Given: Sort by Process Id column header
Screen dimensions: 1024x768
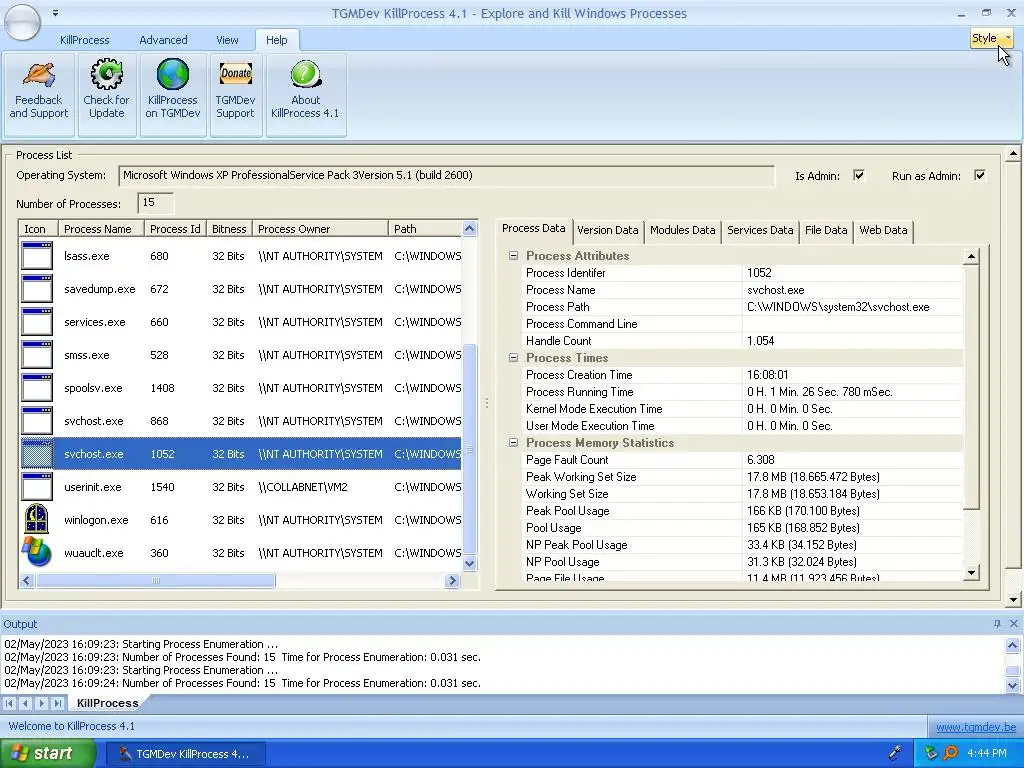Looking at the screenshot, I should pos(175,229).
